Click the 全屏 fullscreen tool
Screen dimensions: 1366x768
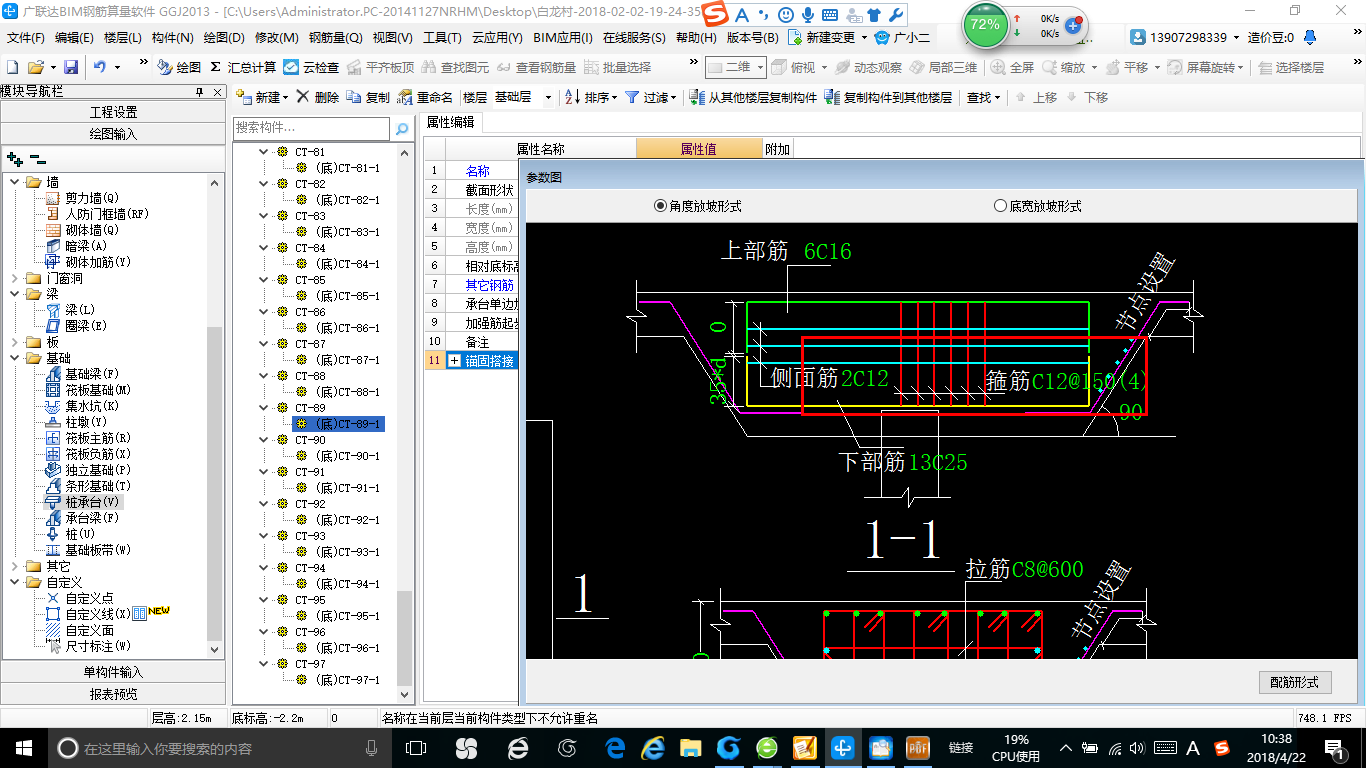pyautogui.click(x=1013, y=67)
